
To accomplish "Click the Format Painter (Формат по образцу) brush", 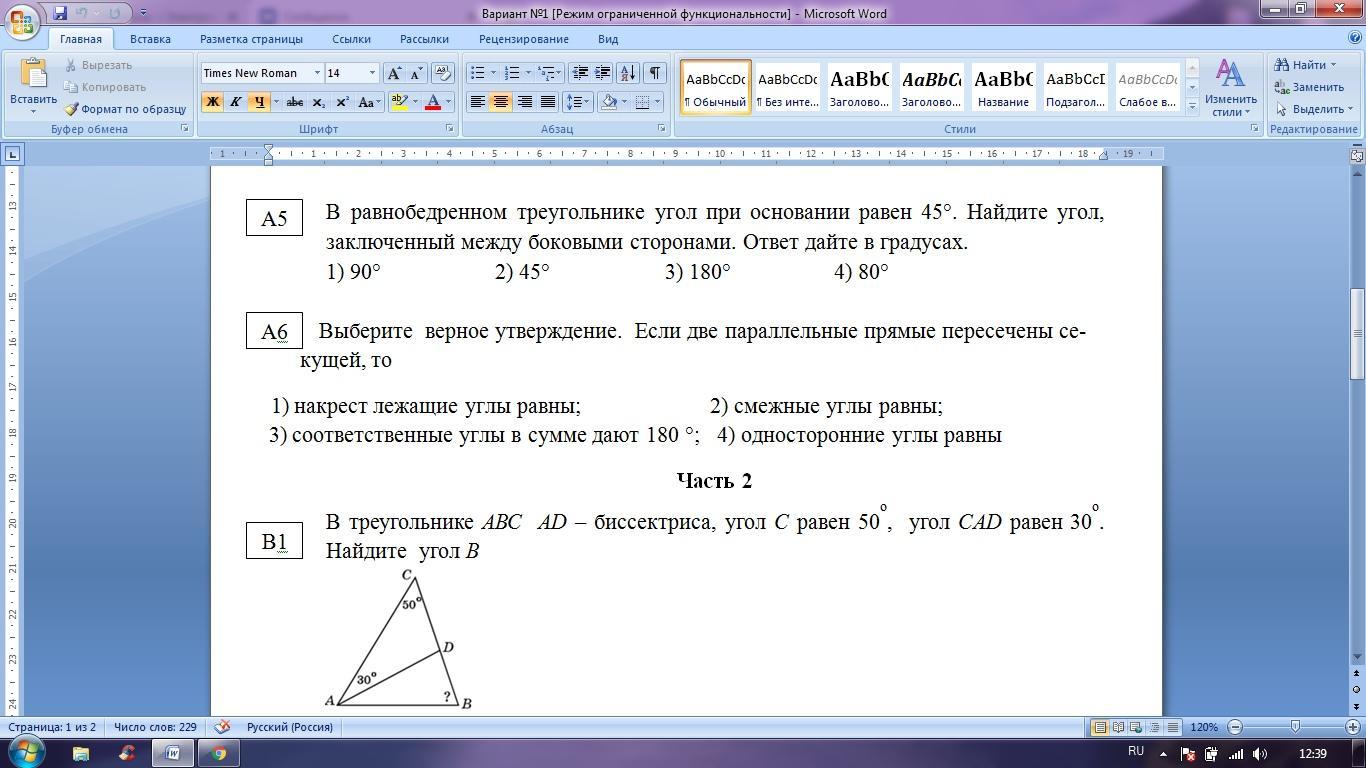I will tap(125, 109).
